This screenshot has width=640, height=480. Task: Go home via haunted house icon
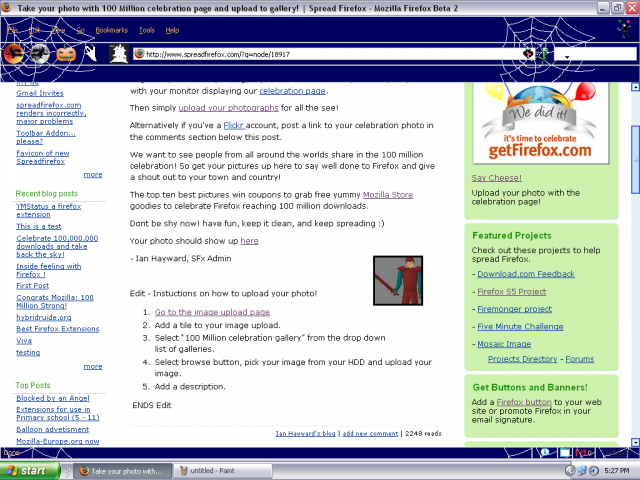(119, 53)
